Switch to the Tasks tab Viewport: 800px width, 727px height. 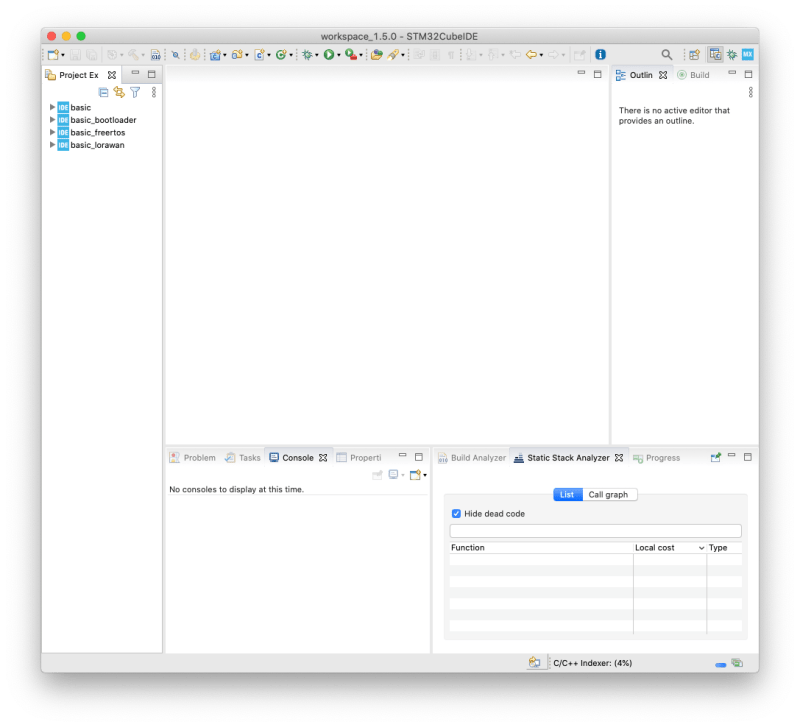pyautogui.click(x=243, y=458)
